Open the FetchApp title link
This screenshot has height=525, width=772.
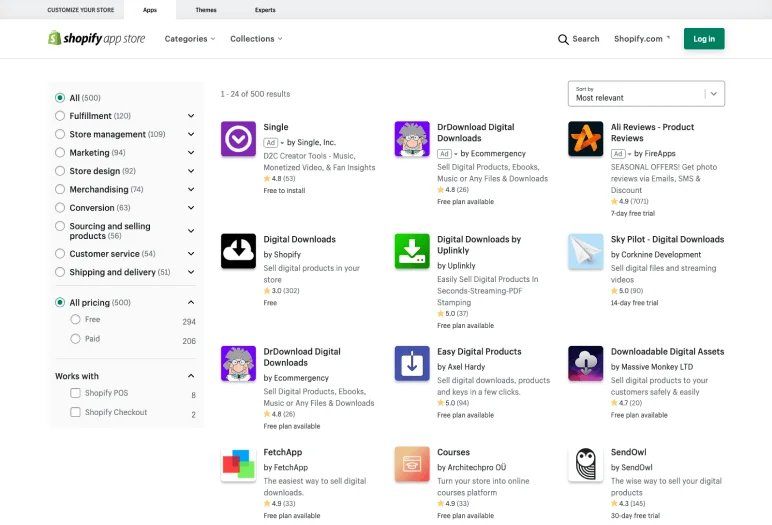tap(283, 452)
